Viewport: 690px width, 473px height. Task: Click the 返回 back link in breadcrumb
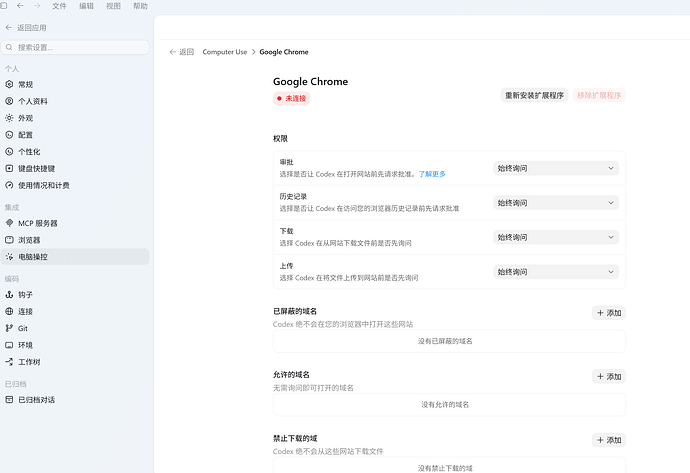coord(182,52)
